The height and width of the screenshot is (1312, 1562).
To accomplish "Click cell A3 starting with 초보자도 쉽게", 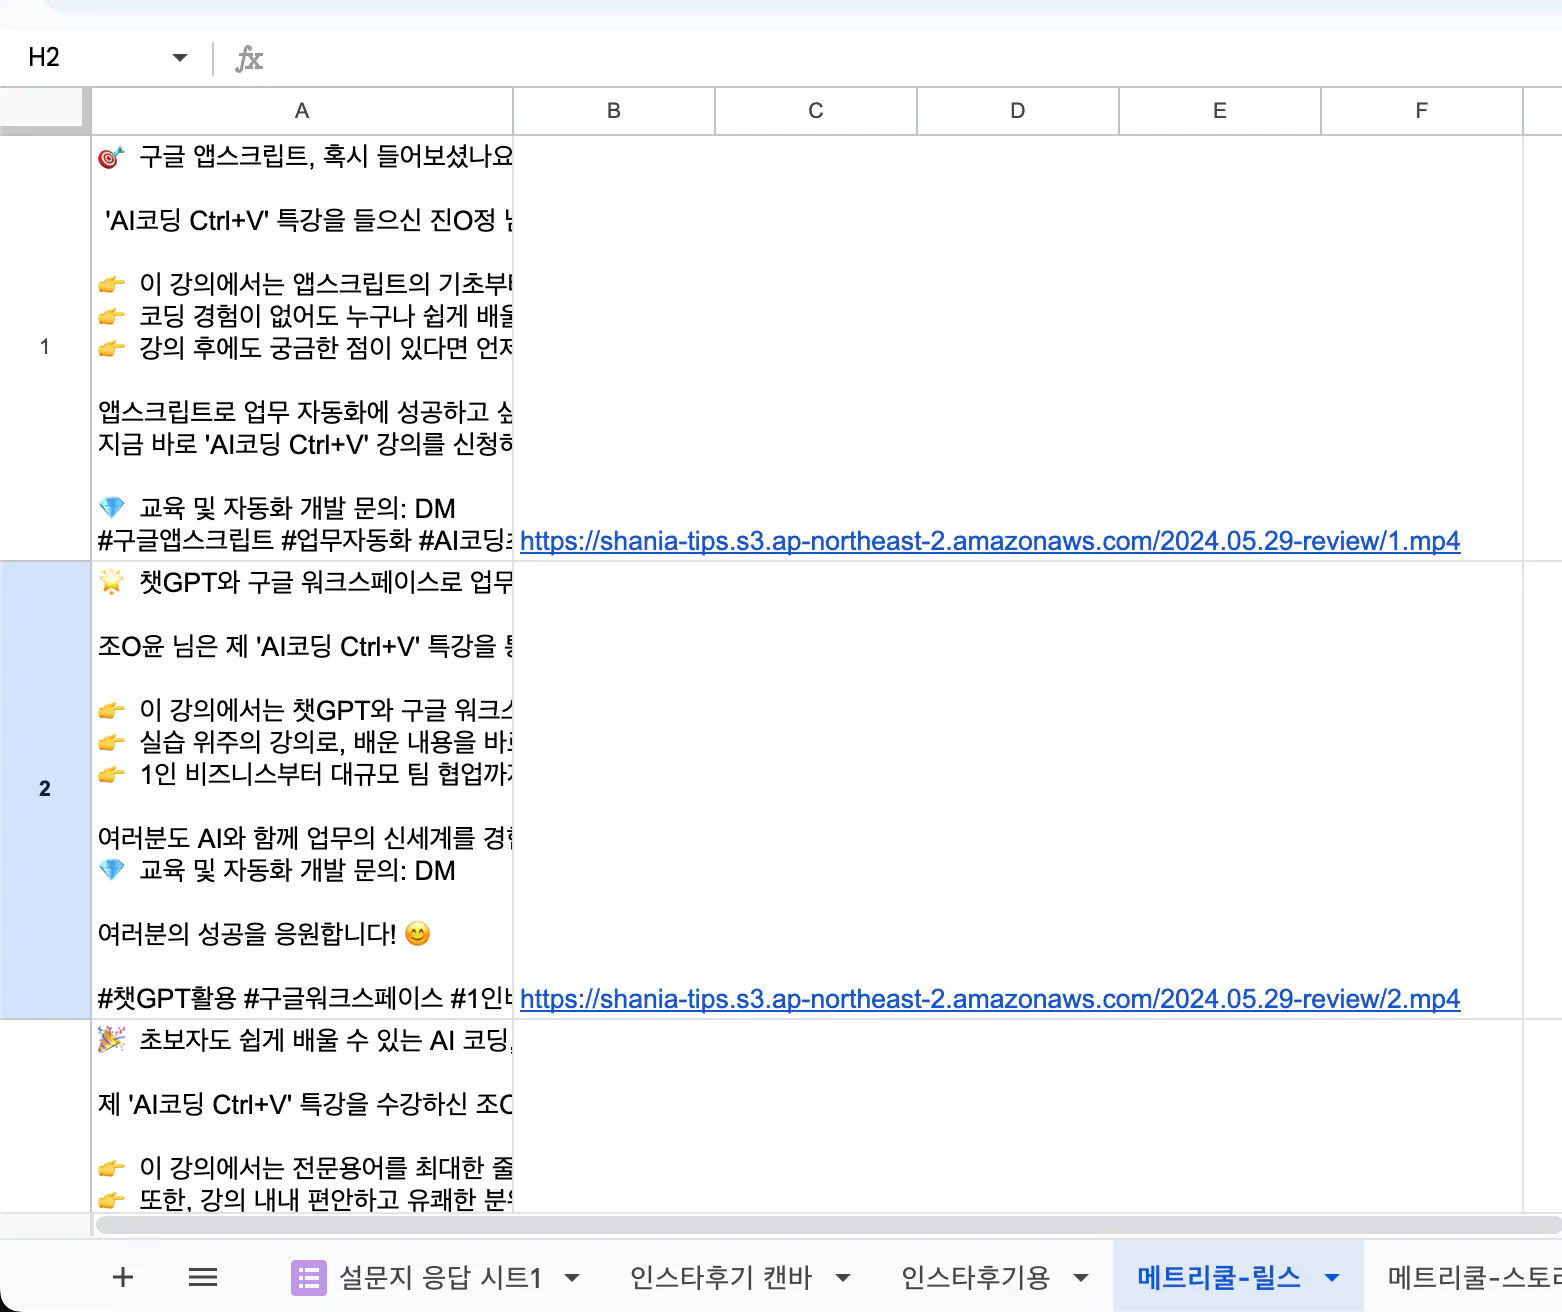I will pyautogui.click(x=302, y=1116).
